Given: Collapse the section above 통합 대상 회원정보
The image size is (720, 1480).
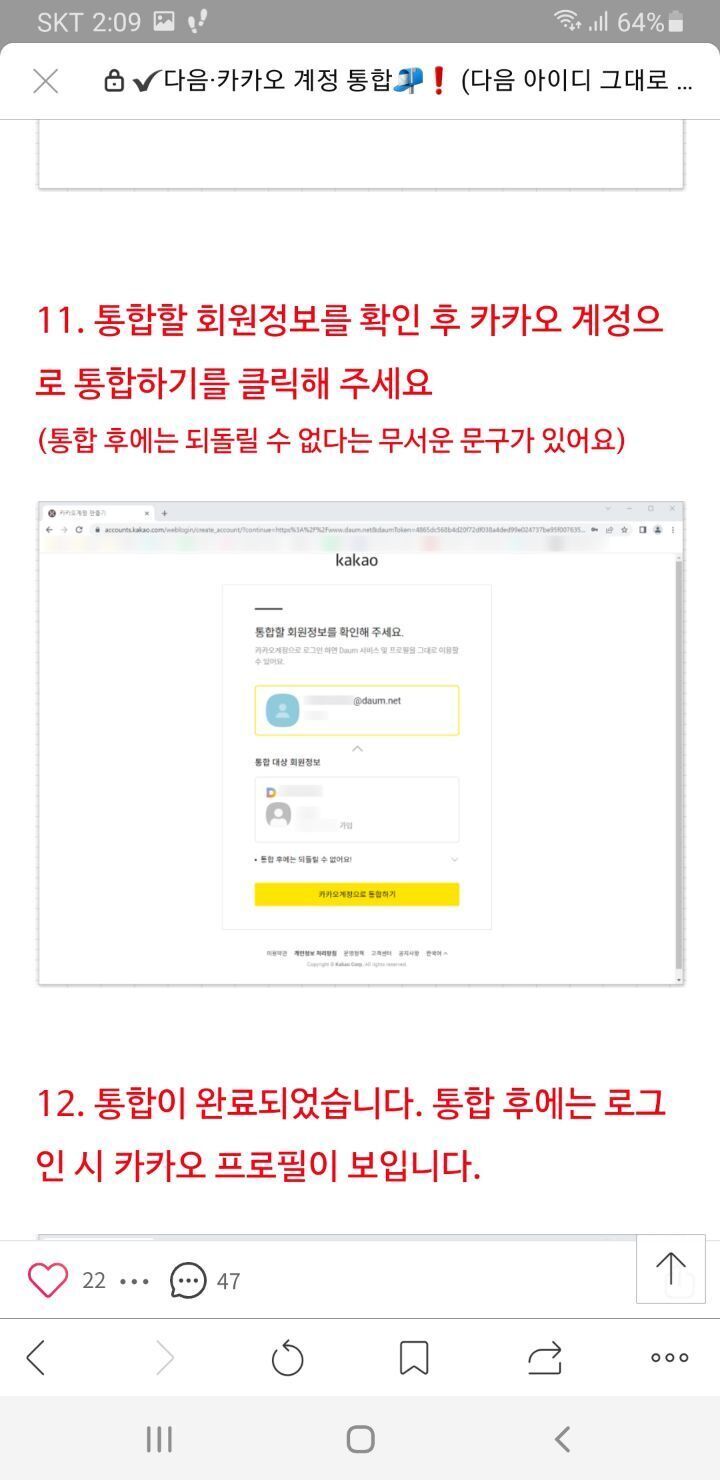Looking at the screenshot, I should [357, 748].
